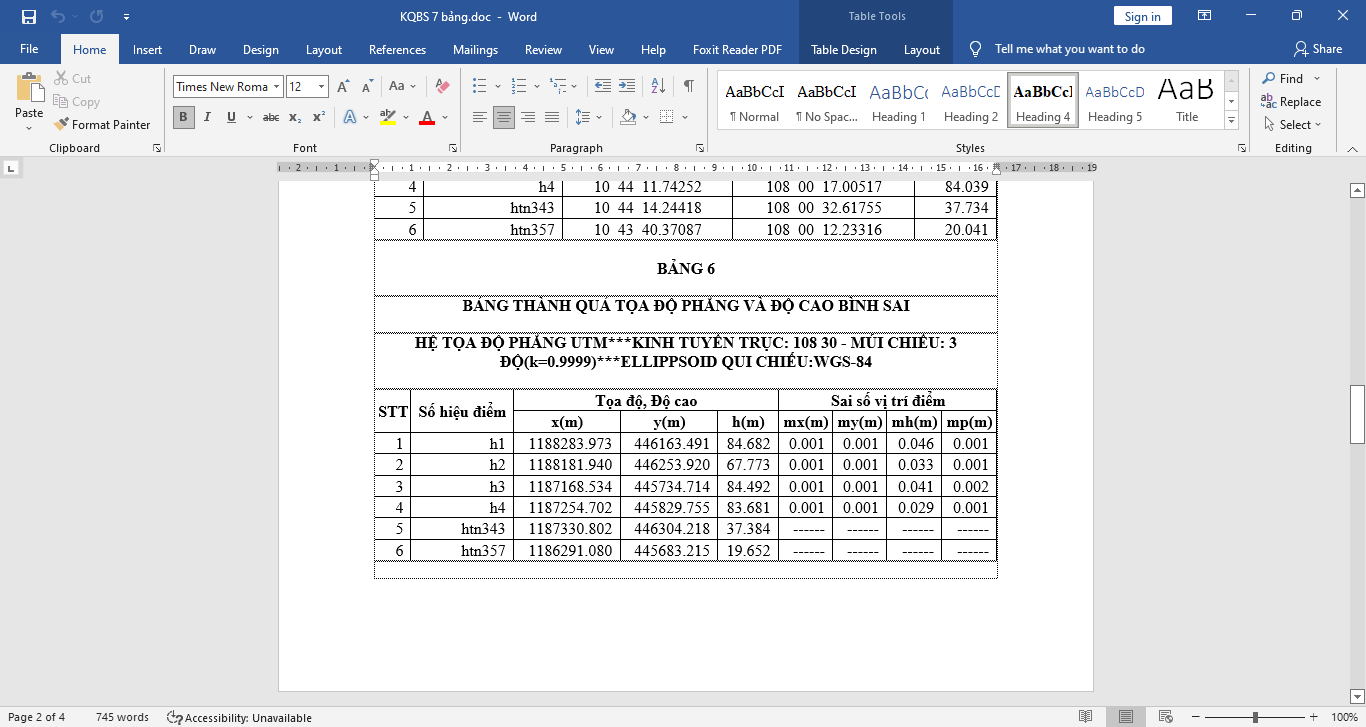Viewport: 1366px width, 727px height.
Task: Click the Increase Indent icon
Action: click(627, 86)
